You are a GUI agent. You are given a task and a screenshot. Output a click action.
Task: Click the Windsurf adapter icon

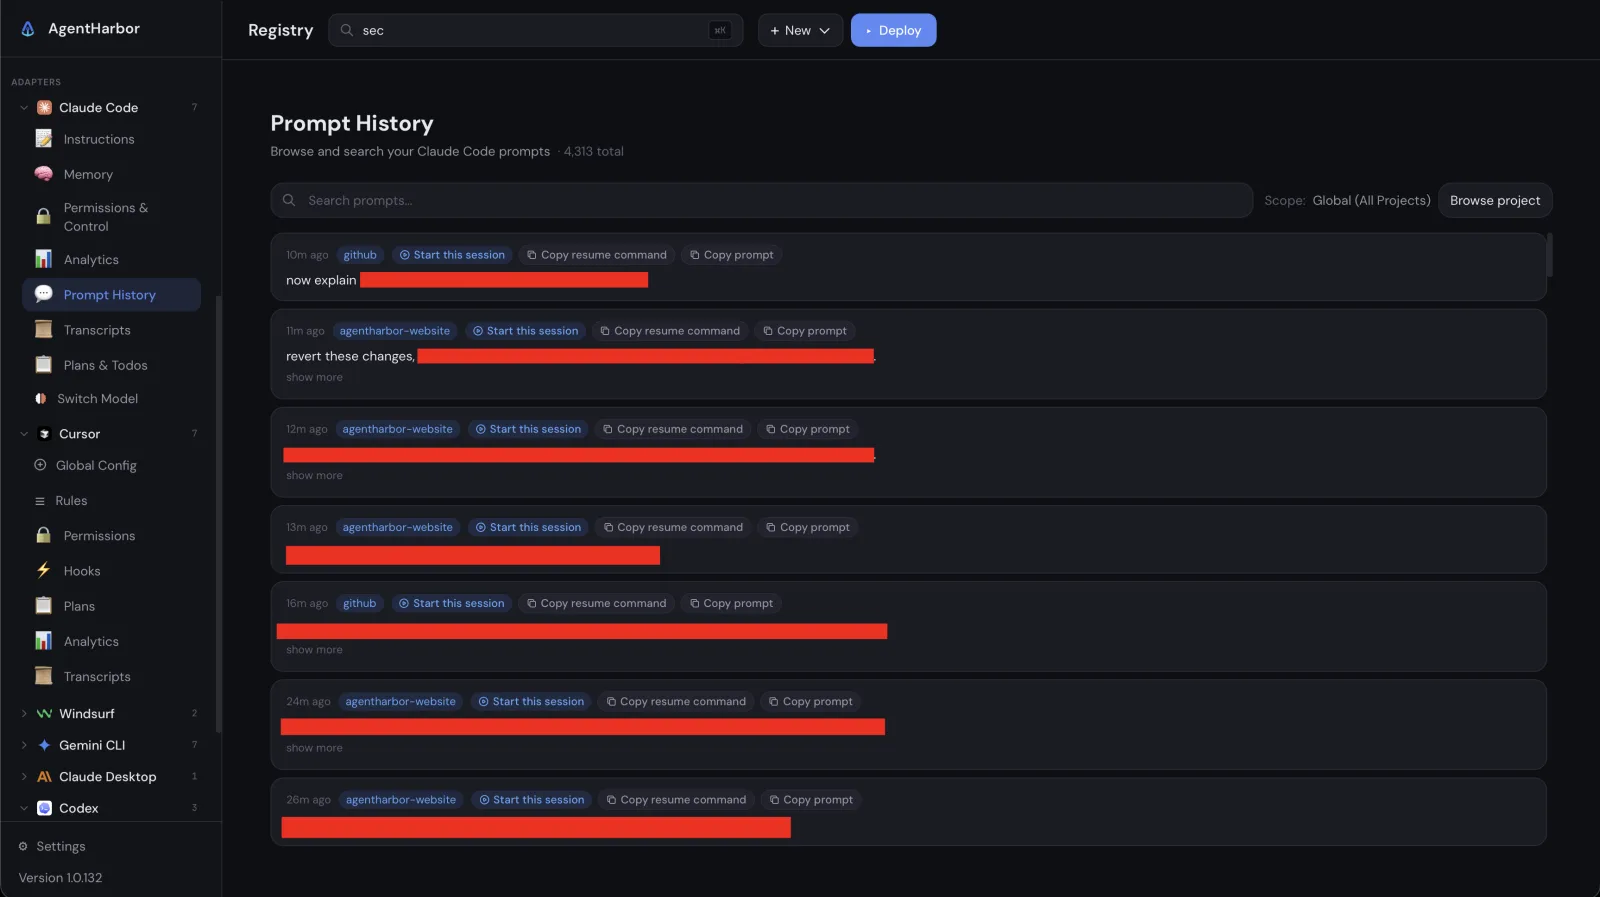pyautogui.click(x=44, y=714)
